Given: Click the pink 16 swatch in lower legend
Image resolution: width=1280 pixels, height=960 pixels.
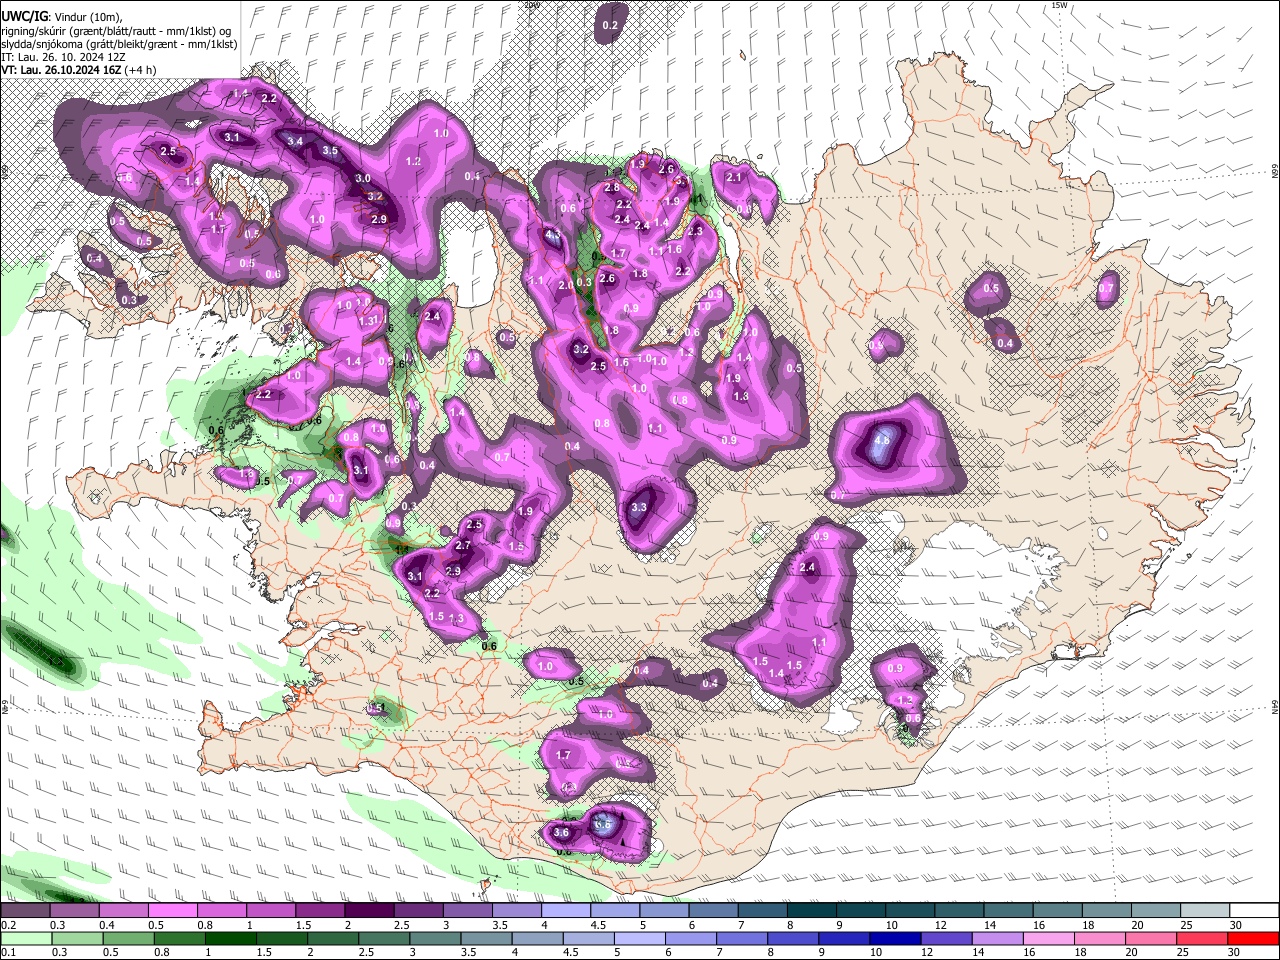Looking at the screenshot, I should [1048, 937].
